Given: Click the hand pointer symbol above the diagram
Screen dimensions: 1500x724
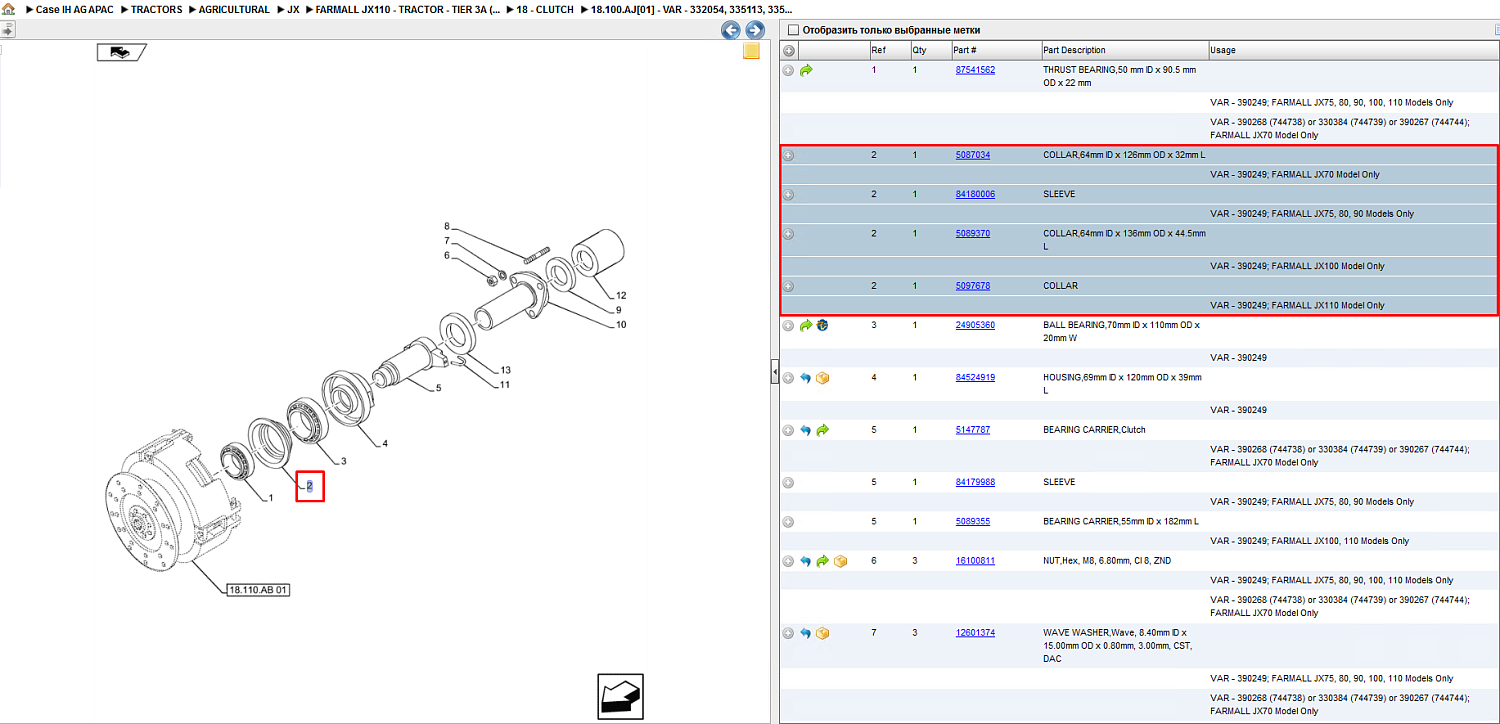Looking at the screenshot, I should pos(122,52).
